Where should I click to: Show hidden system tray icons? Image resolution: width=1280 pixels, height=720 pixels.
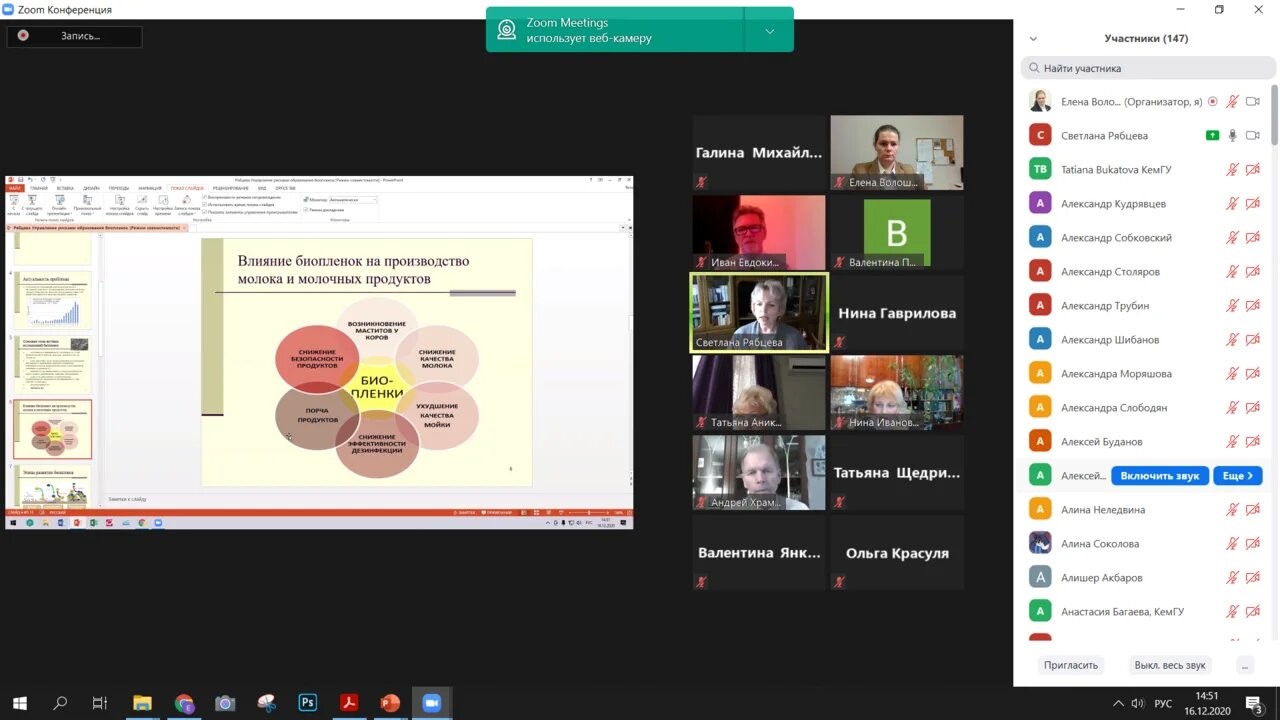point(1119,703)
